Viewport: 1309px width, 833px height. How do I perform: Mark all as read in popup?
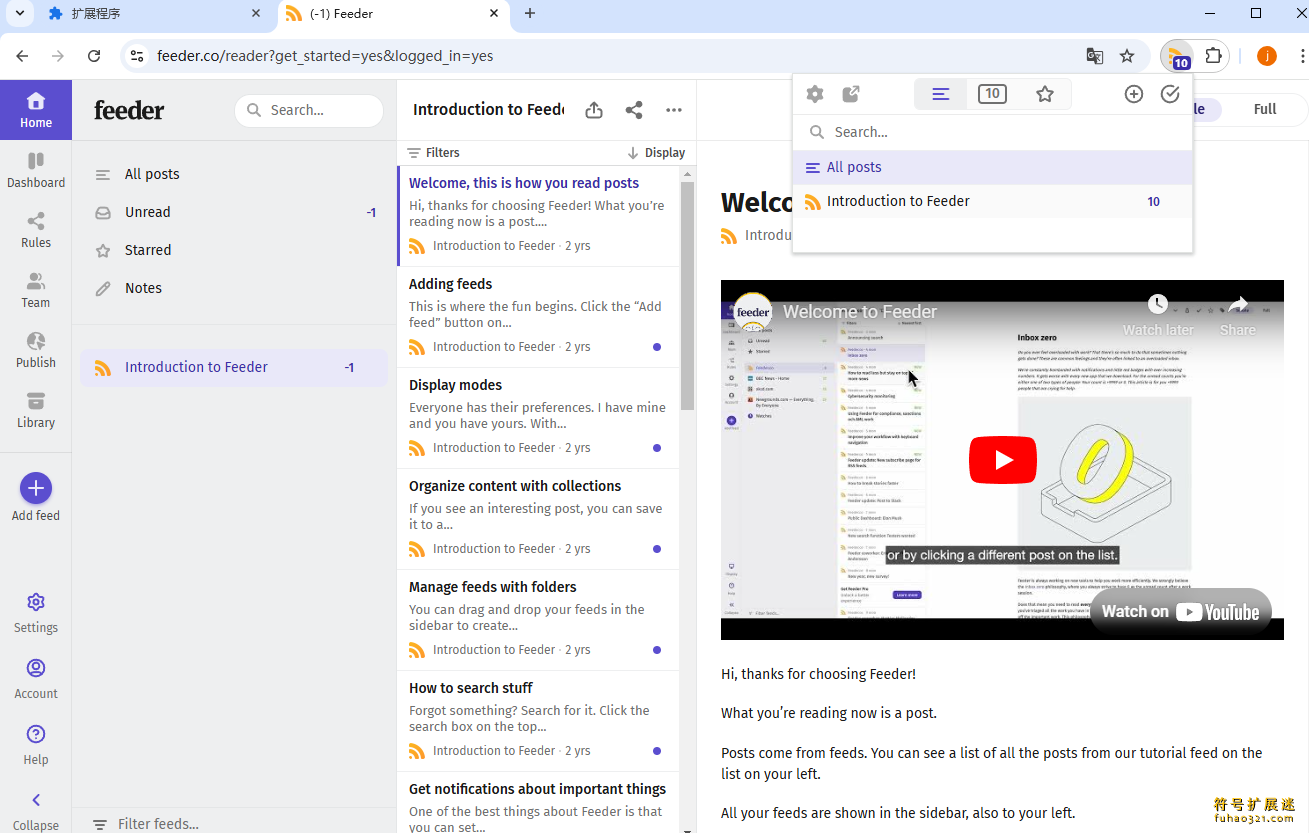click(x=1170, y=94)
